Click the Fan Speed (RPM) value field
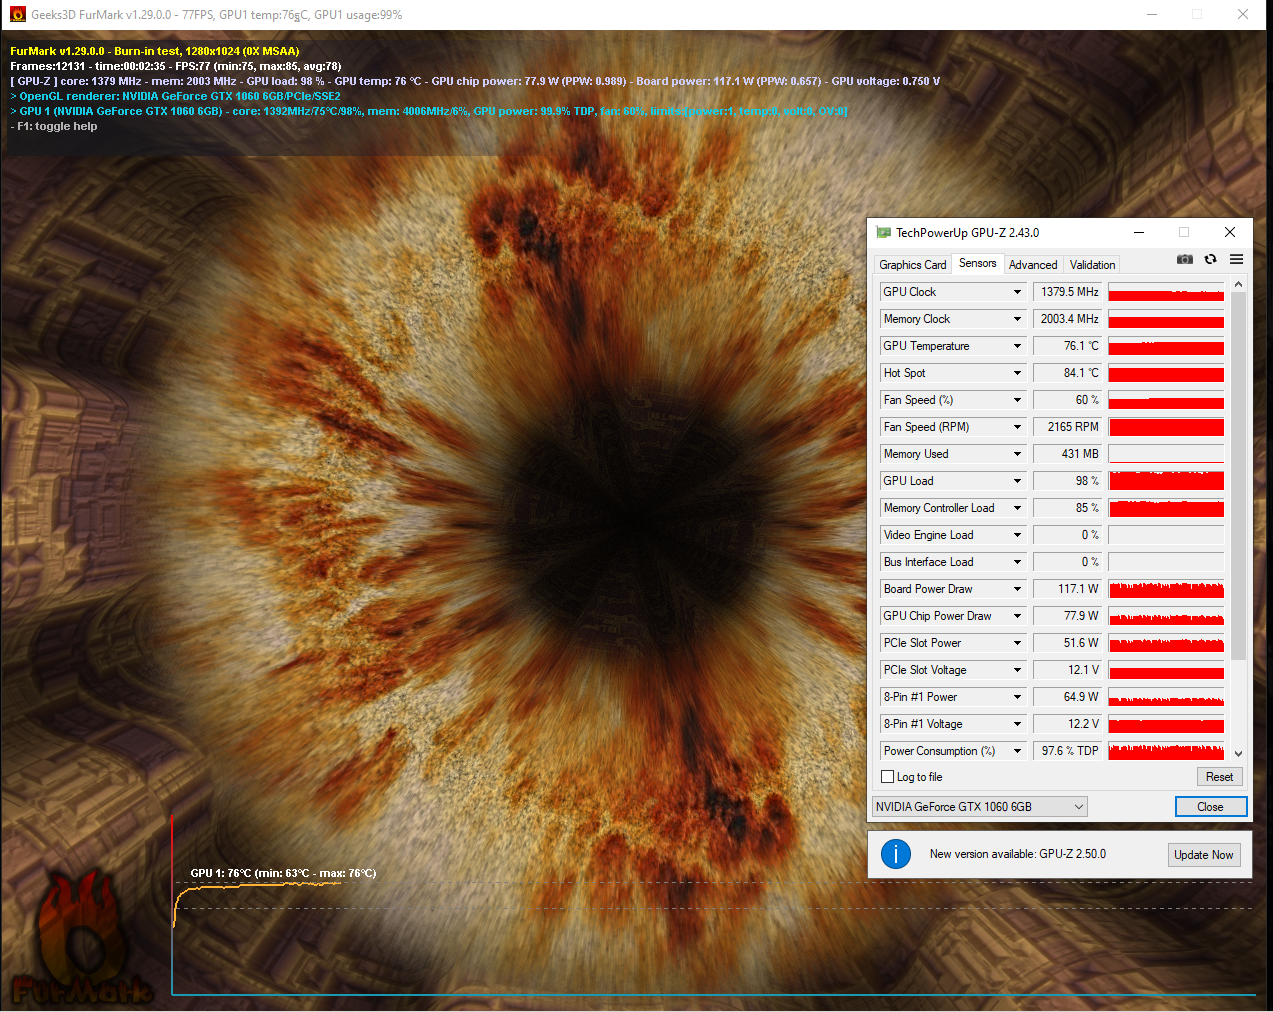Image resolution: width=1273 pixels, height=1012 pixels. click(x=1066, y=427)
